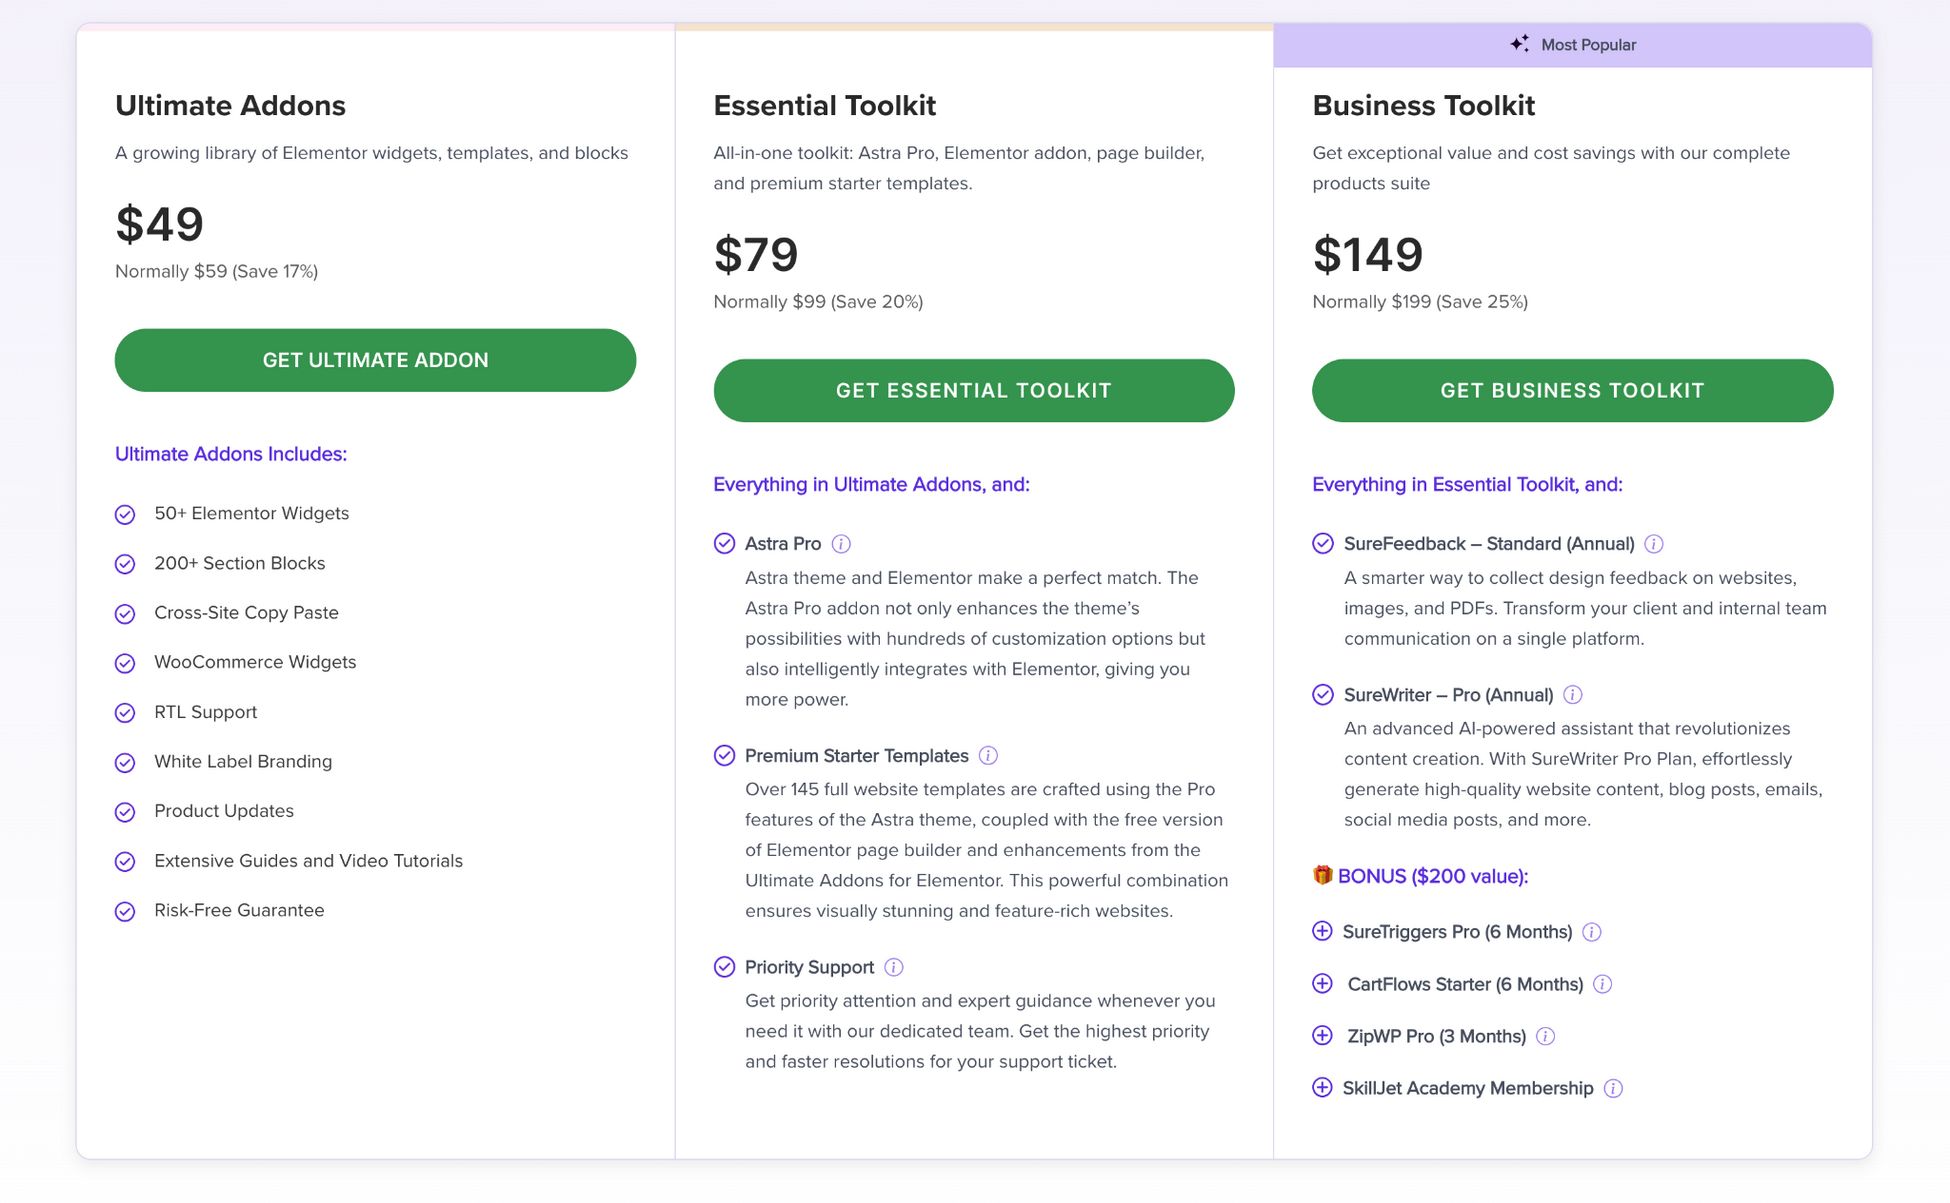This screenshot has width=1950, height=1203.
Task: Open info icon beside Premium Starter Templates
Action: pyautogui.click(x=988, y=756)
